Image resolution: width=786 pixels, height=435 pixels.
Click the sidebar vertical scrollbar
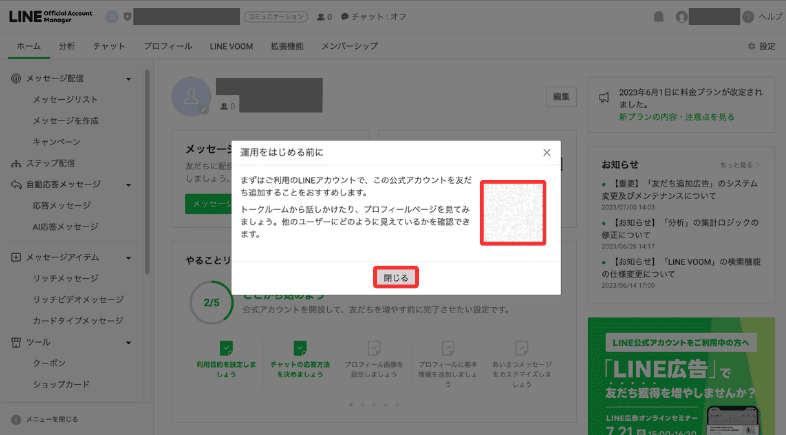point(147,172)
